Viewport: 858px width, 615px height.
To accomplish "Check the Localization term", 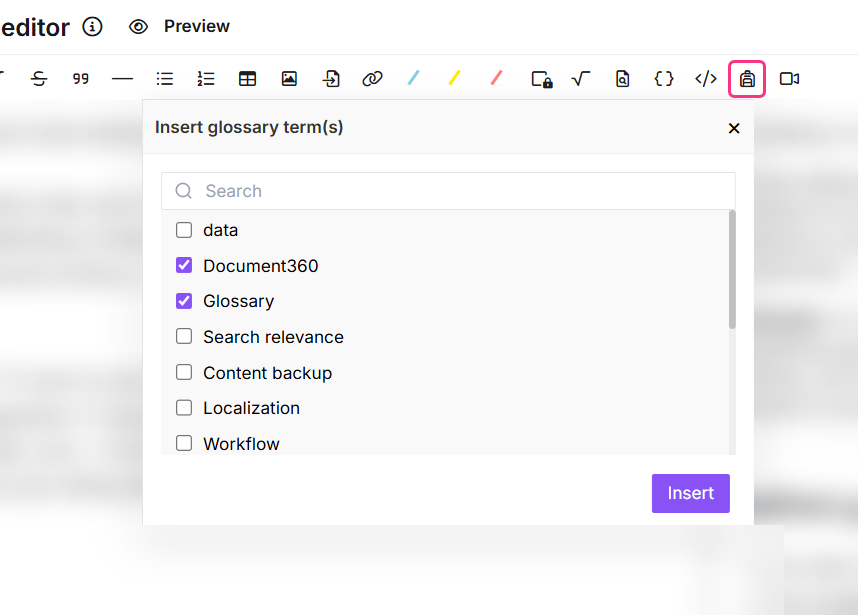I will [x=184, y=408].
